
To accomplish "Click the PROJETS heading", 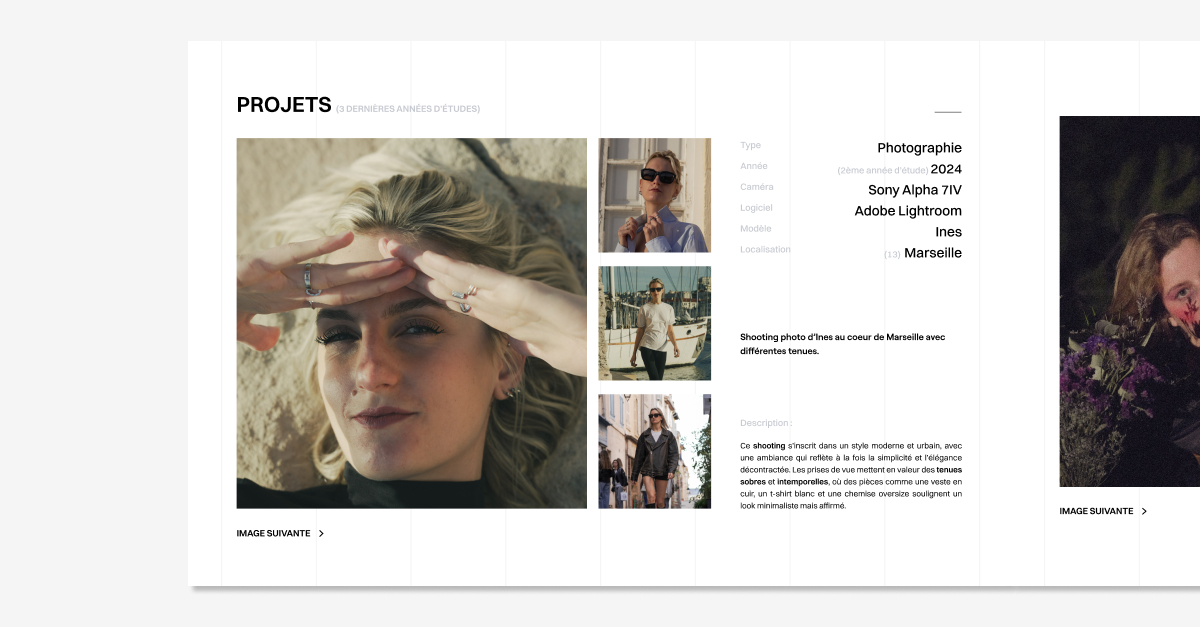I will [x=283, y=105].
